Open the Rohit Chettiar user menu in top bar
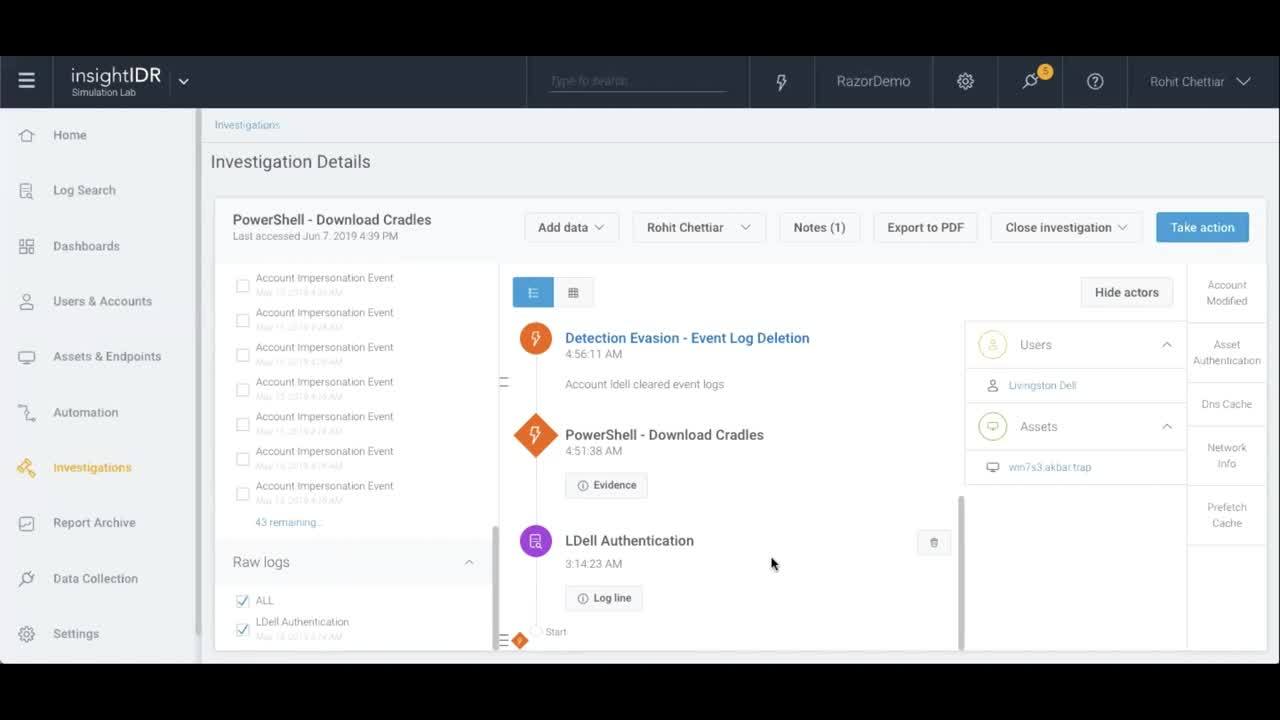 (1200, 82)
